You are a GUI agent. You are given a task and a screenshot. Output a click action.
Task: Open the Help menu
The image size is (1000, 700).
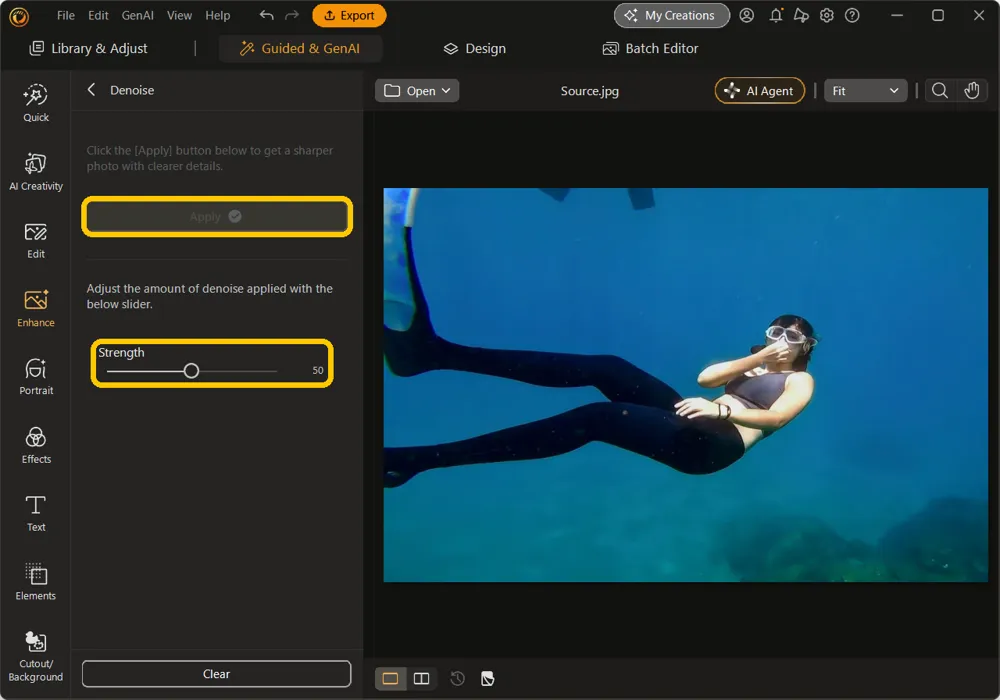click(x=217, y=15)
